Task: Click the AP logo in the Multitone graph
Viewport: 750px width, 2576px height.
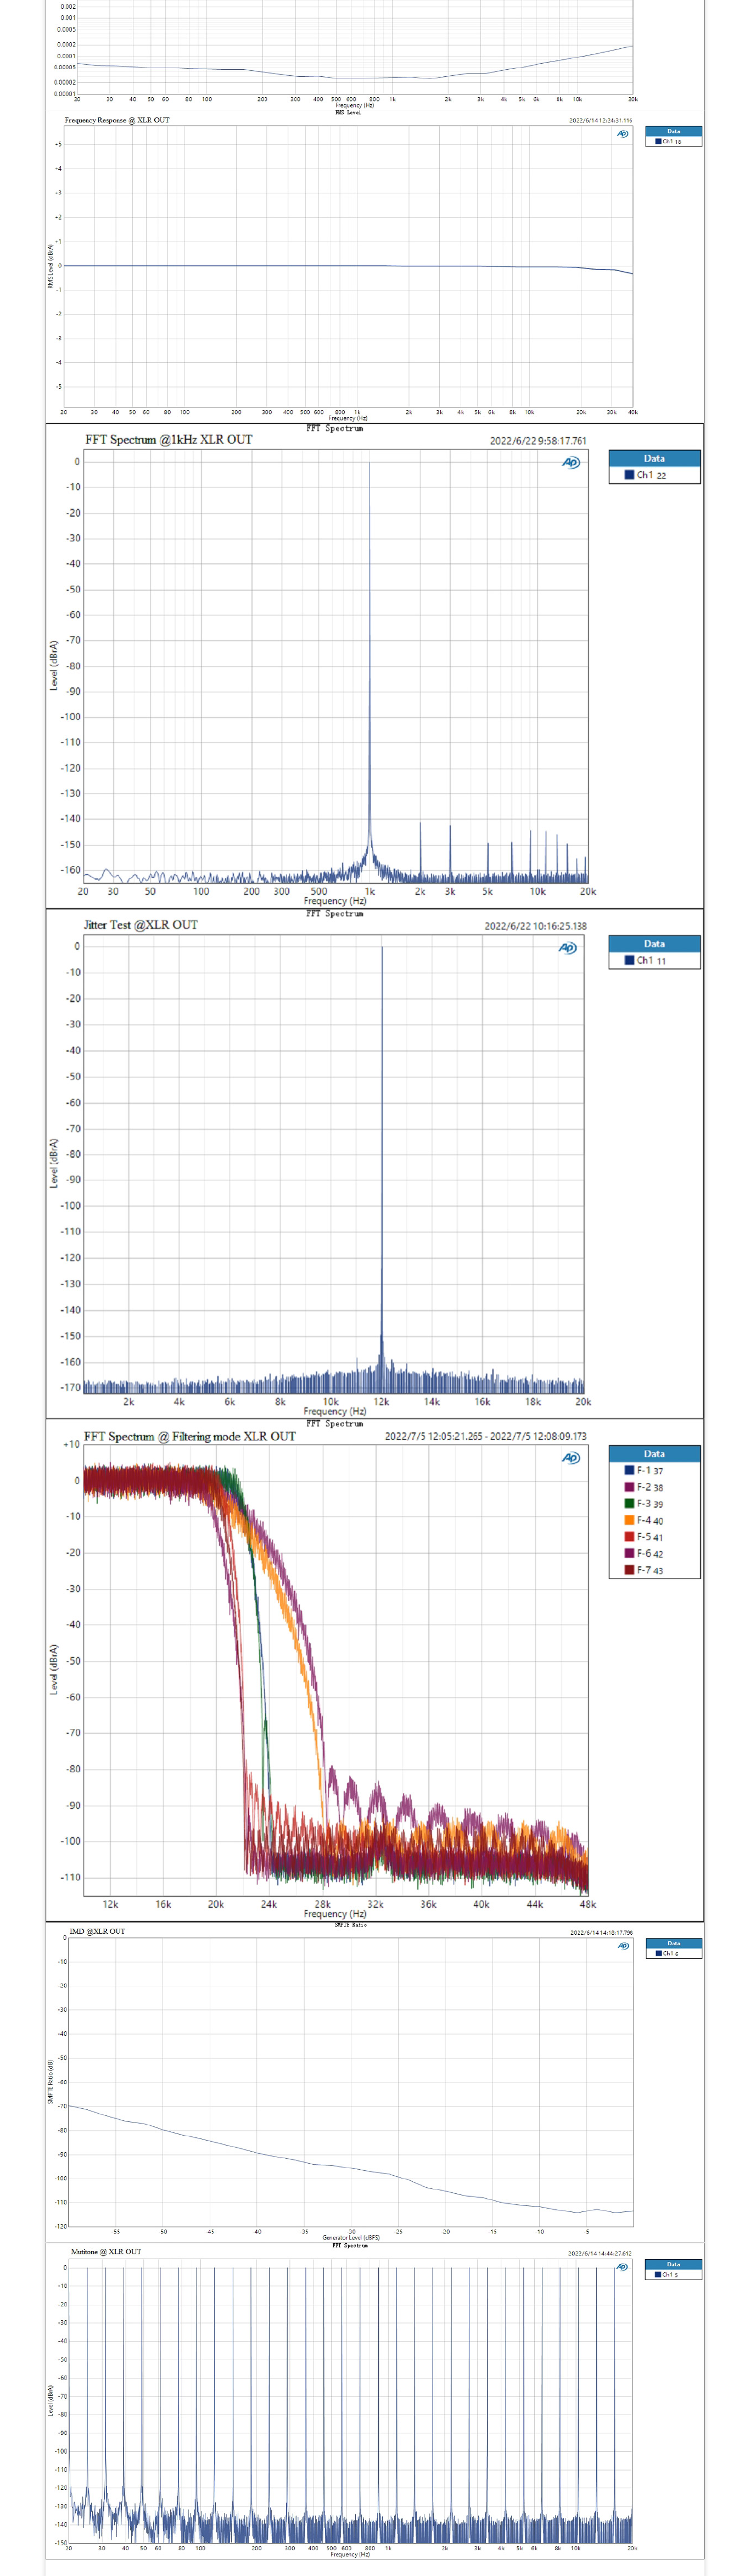Action: pos(623,2267)
